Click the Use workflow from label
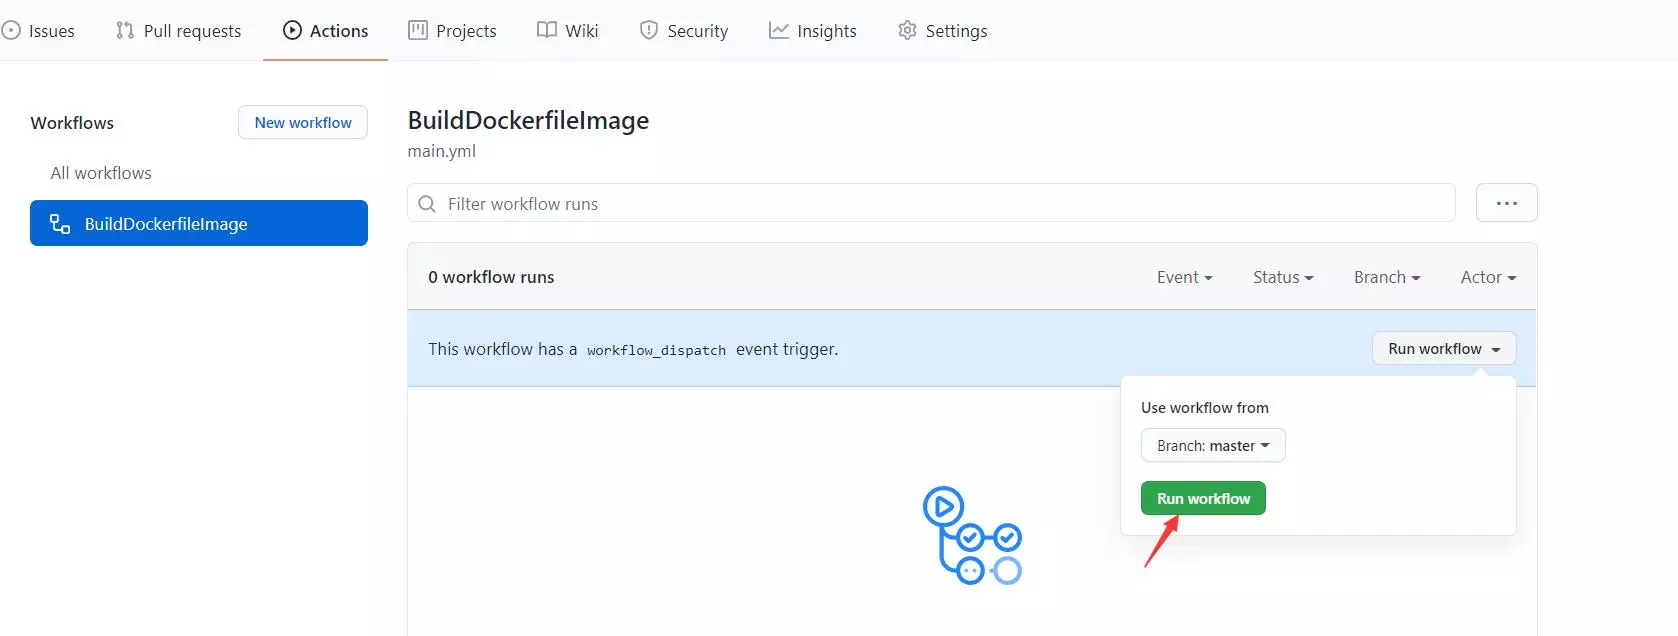Screen dimensions: 1678x636 point(1205,407)
